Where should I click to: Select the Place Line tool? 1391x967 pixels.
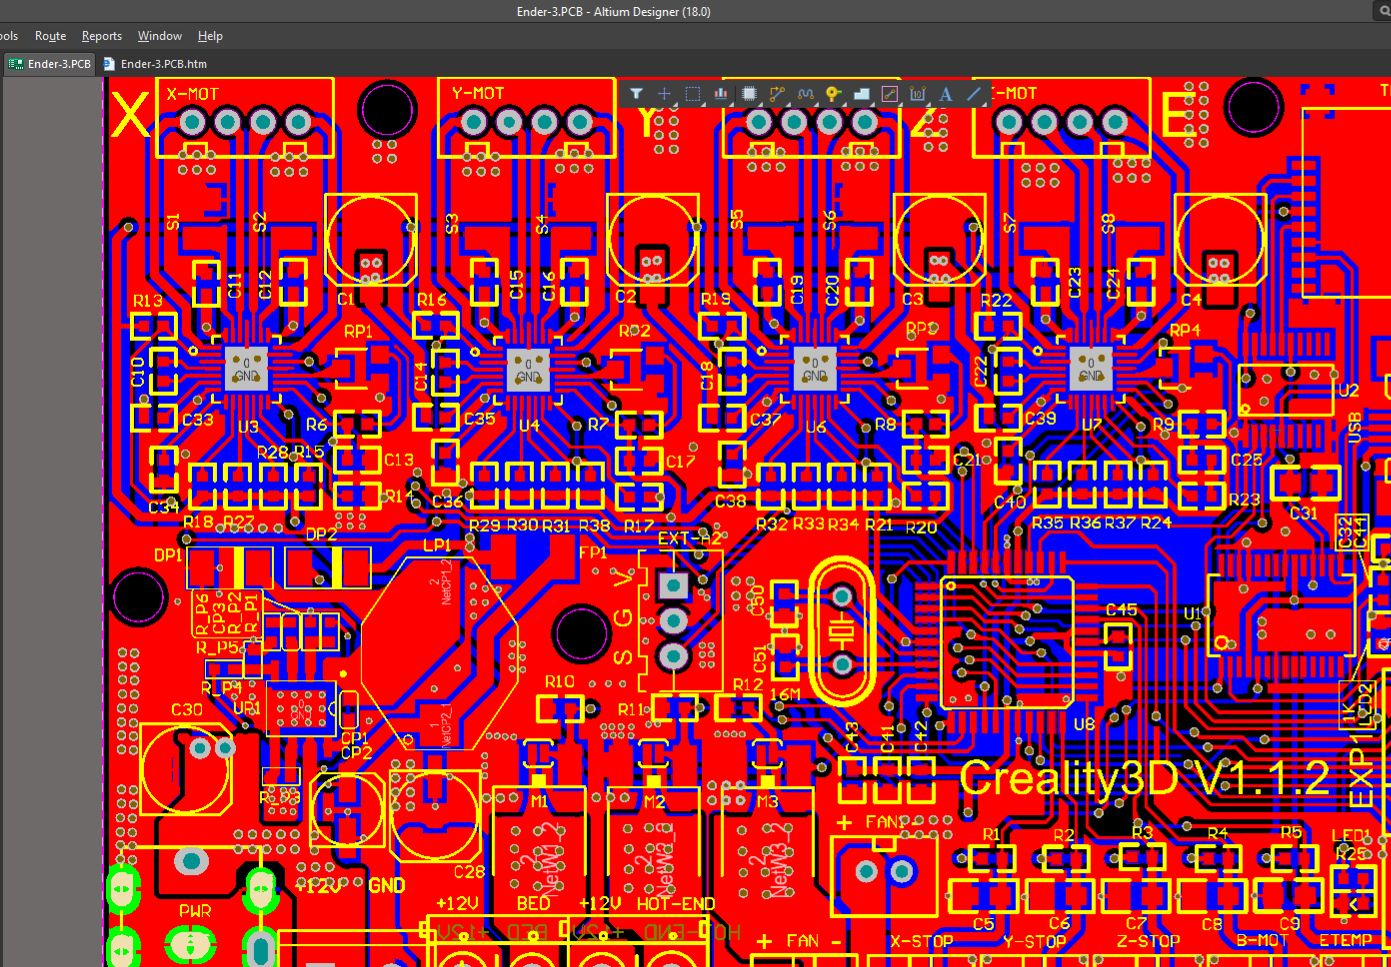click(974, 93)
